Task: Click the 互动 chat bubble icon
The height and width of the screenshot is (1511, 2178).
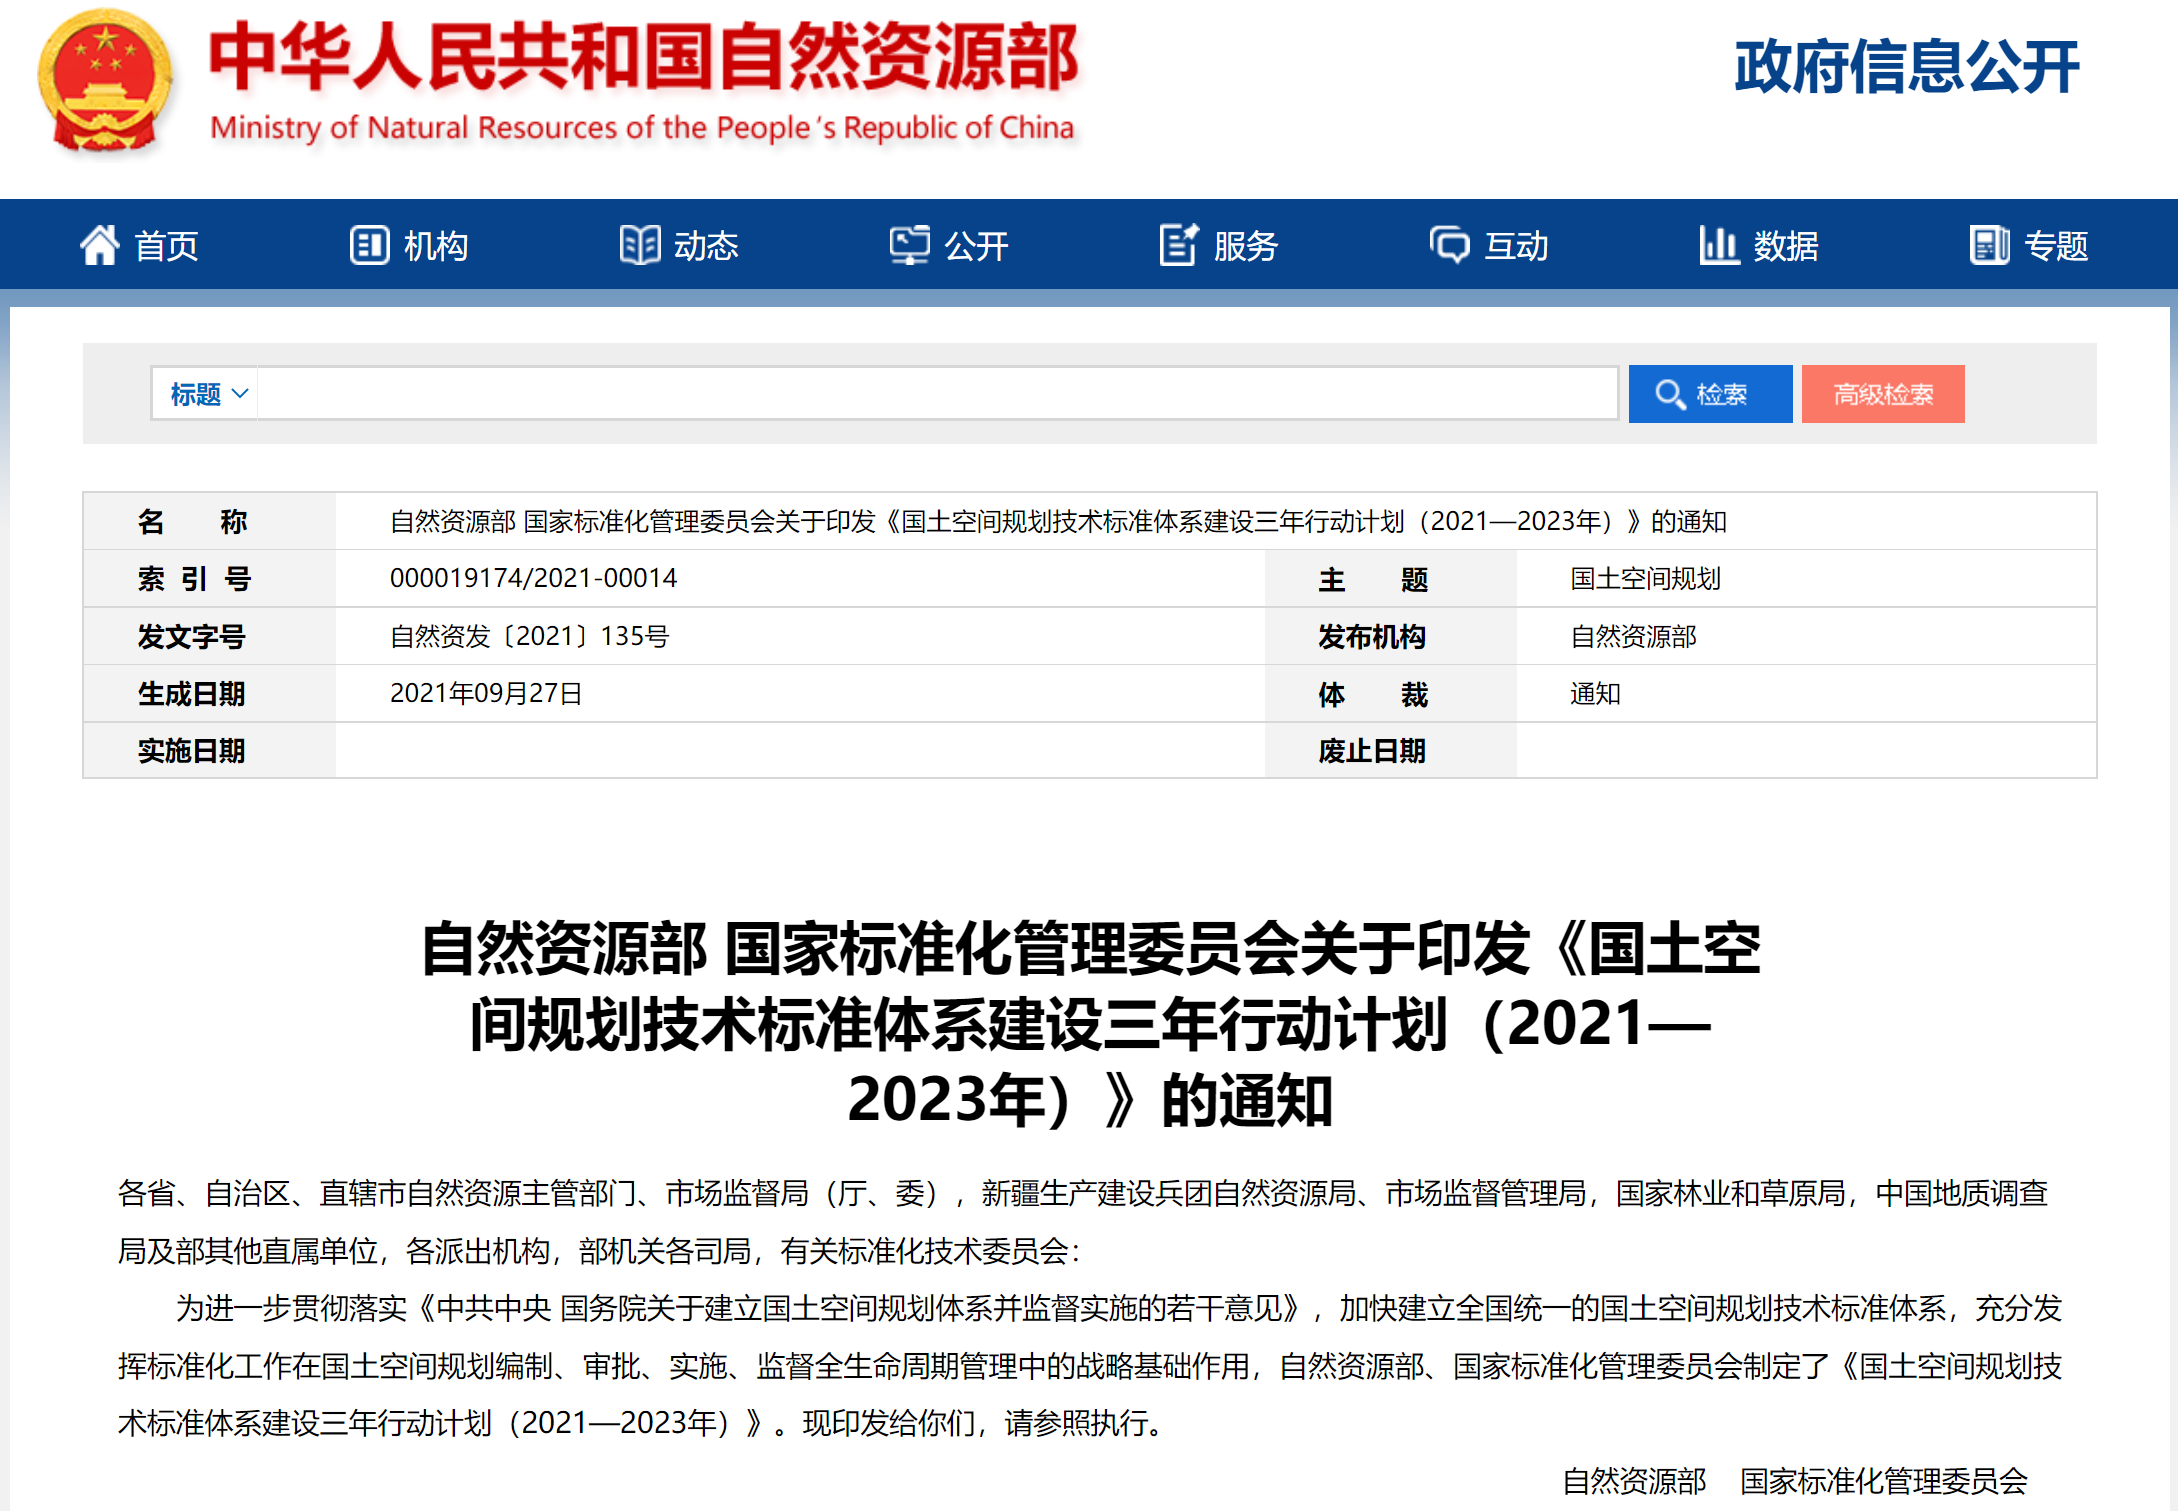Action: [x=1449, y=245]
